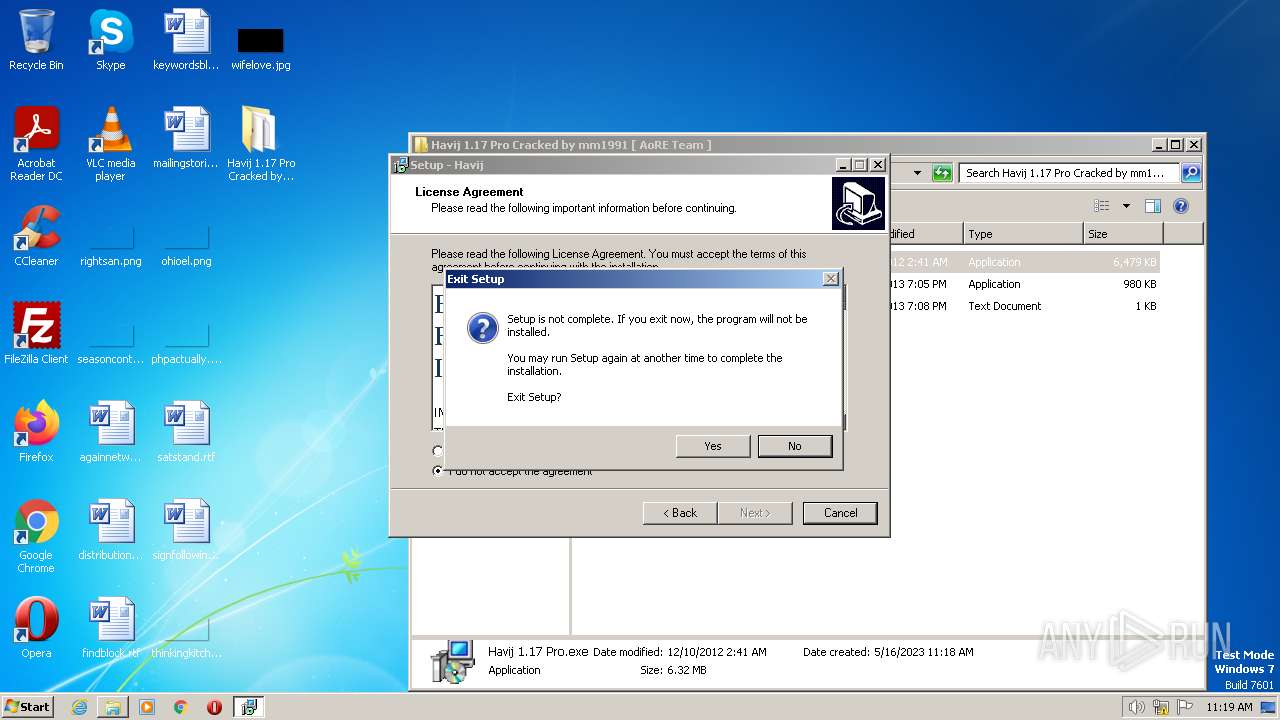
Task: Open FileZilla Client shortcut
Action: tap(36, 334)
